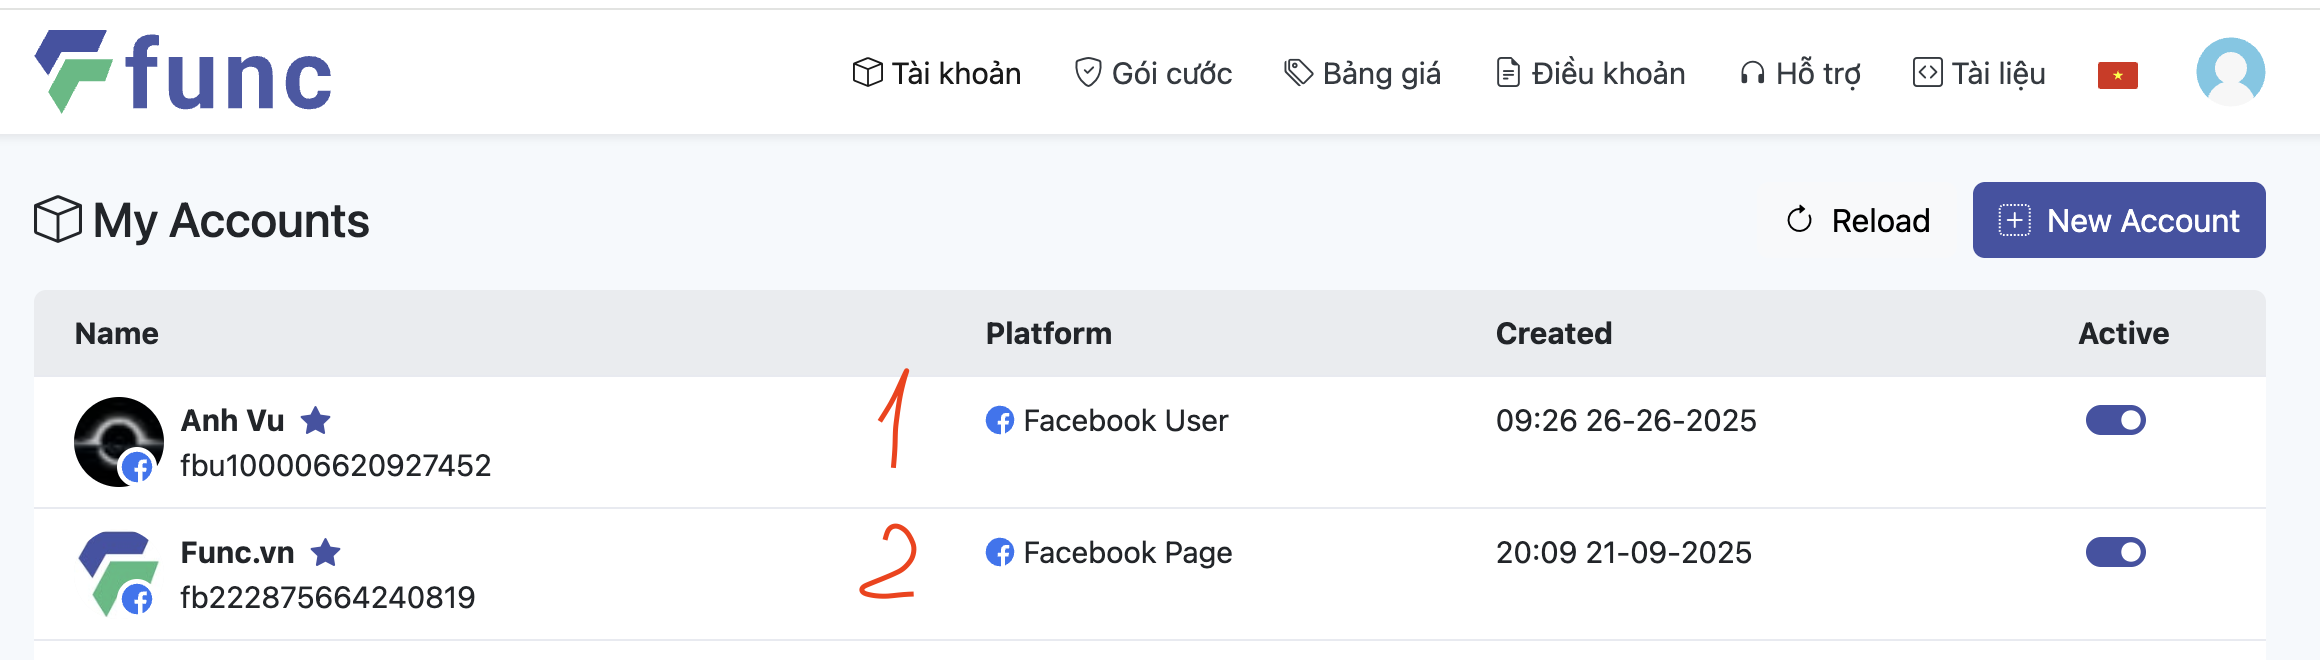Open the user profile avatar menu
The width and height of the screenshot is (2320, 660).
2230,72
